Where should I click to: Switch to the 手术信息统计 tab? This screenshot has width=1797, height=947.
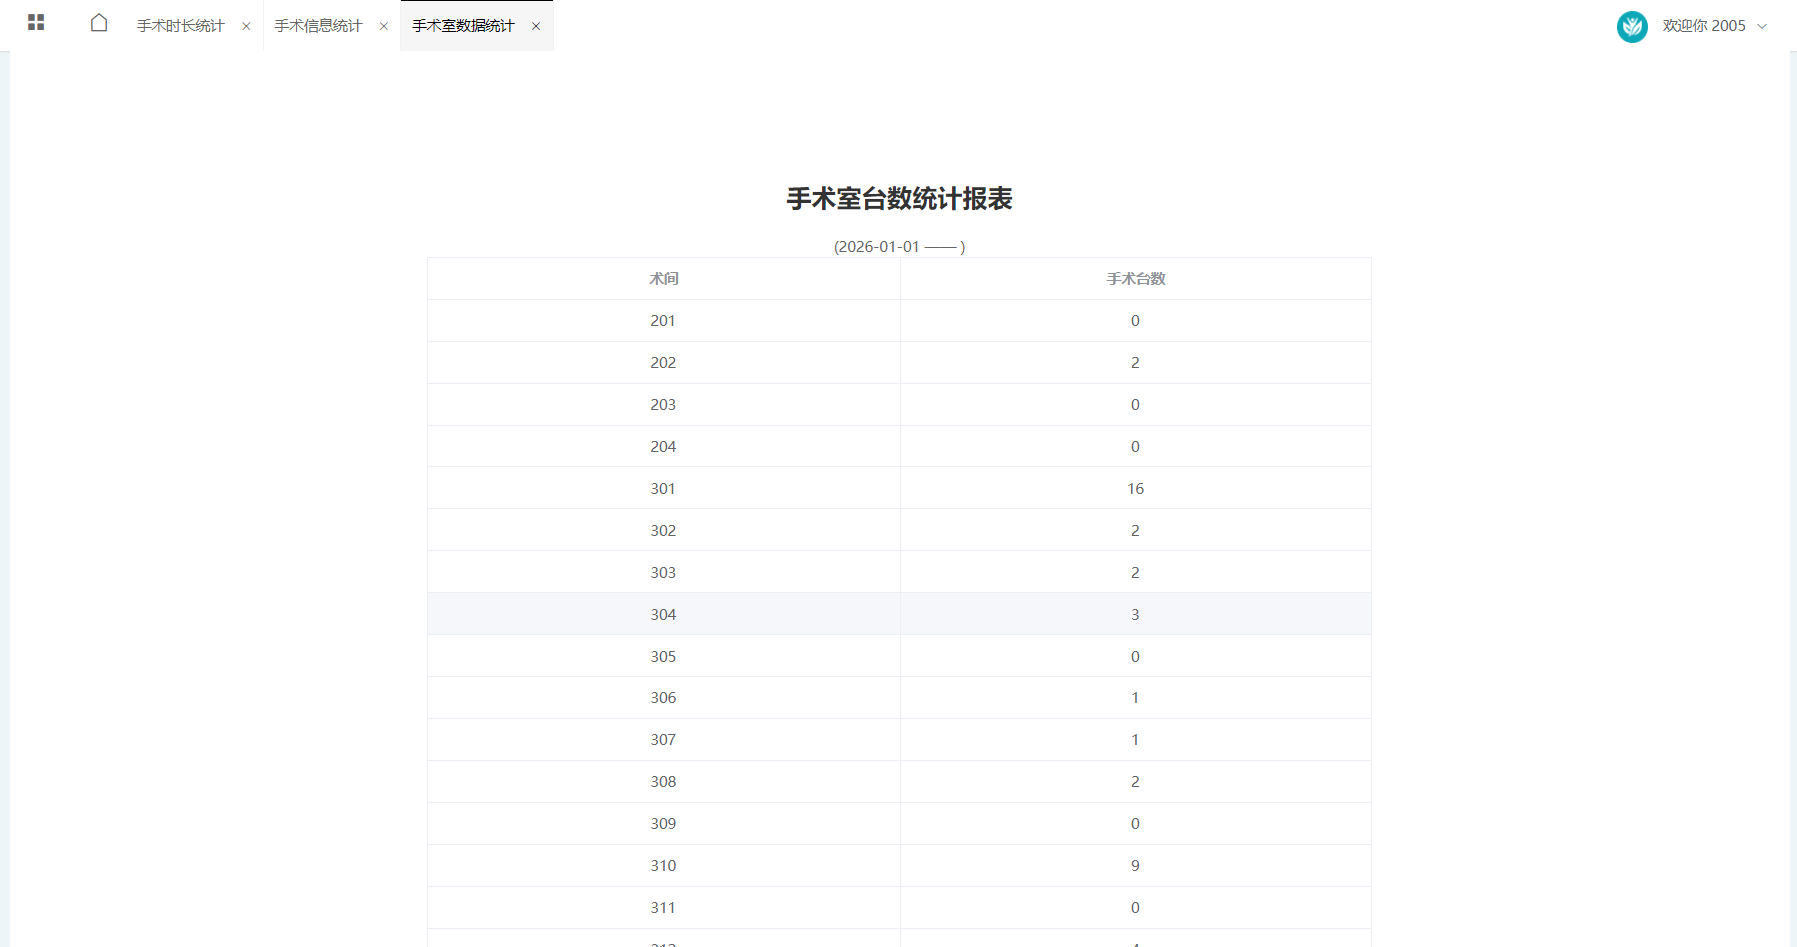click(317, 25)
